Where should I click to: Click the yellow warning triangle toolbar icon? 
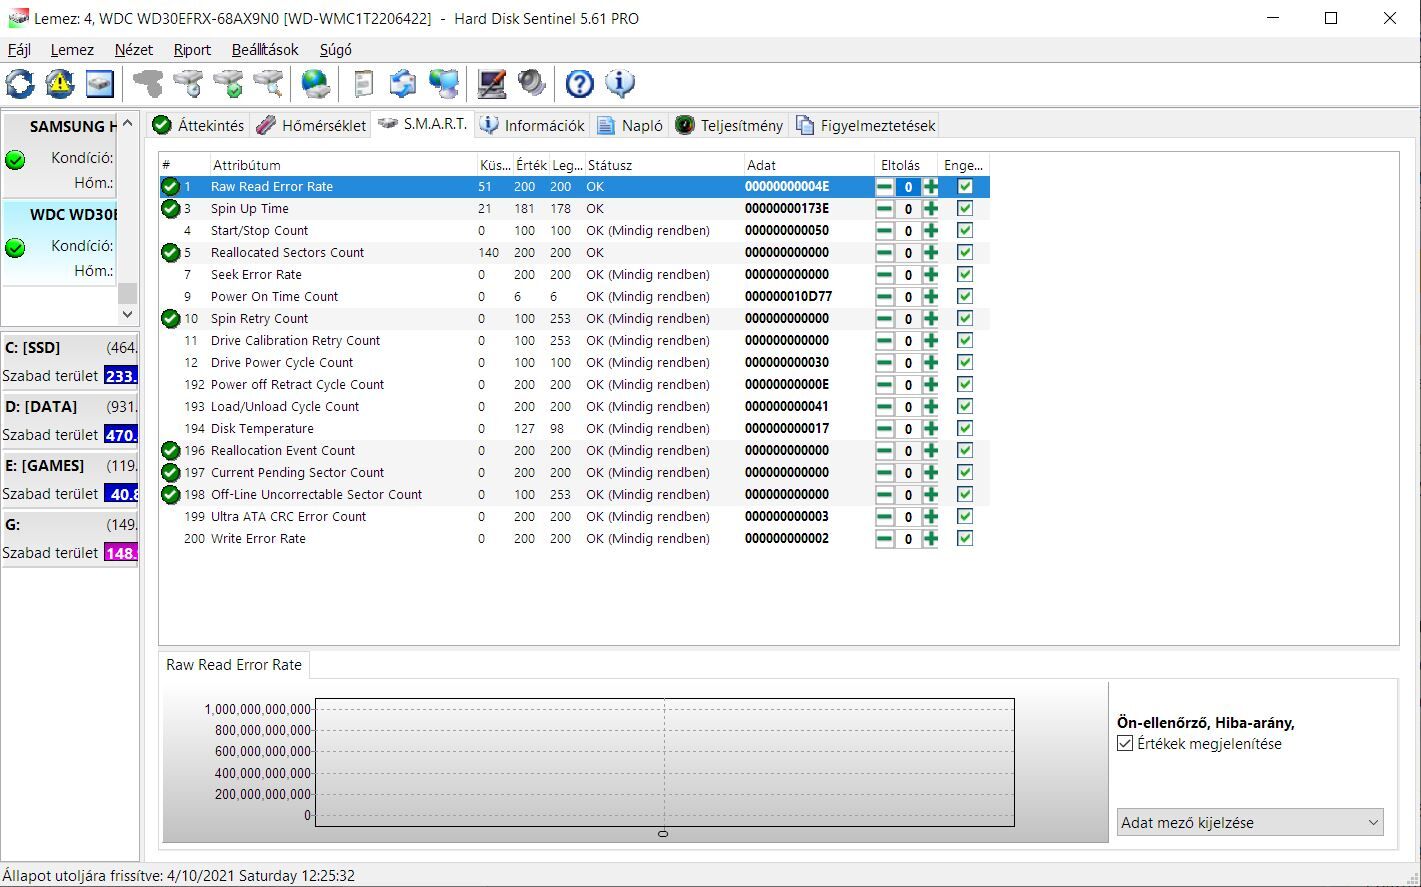click(60, 83)
